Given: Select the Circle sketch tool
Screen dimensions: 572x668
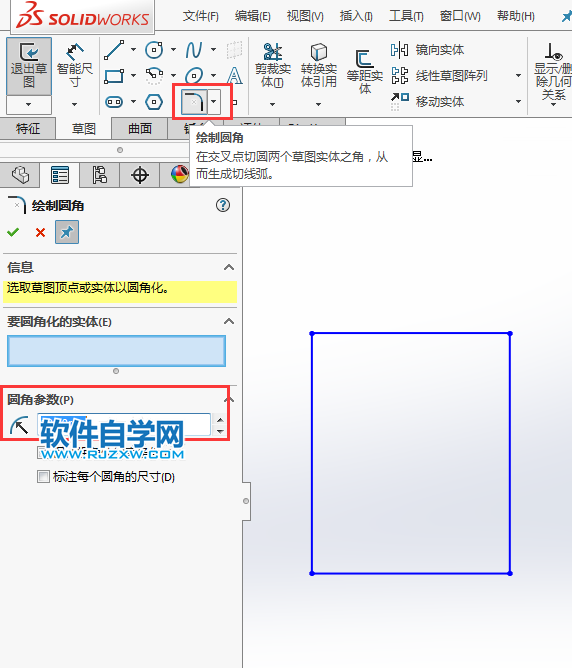Looking at the screenshot, I should click(154, 50).
